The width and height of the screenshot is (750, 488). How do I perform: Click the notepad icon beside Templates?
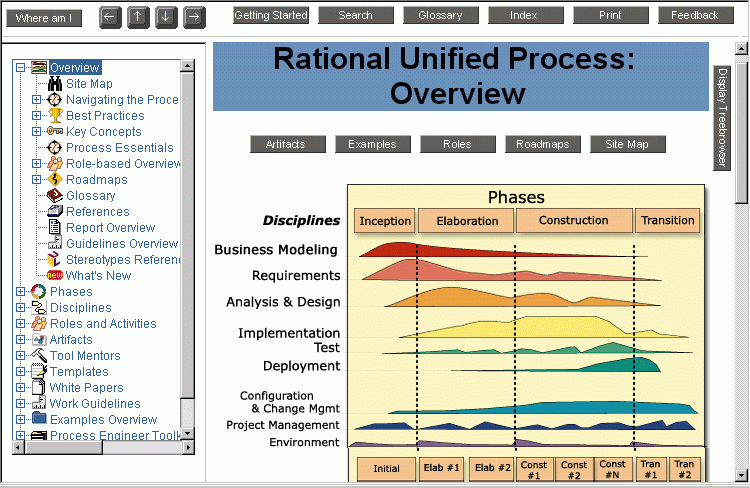39,371
